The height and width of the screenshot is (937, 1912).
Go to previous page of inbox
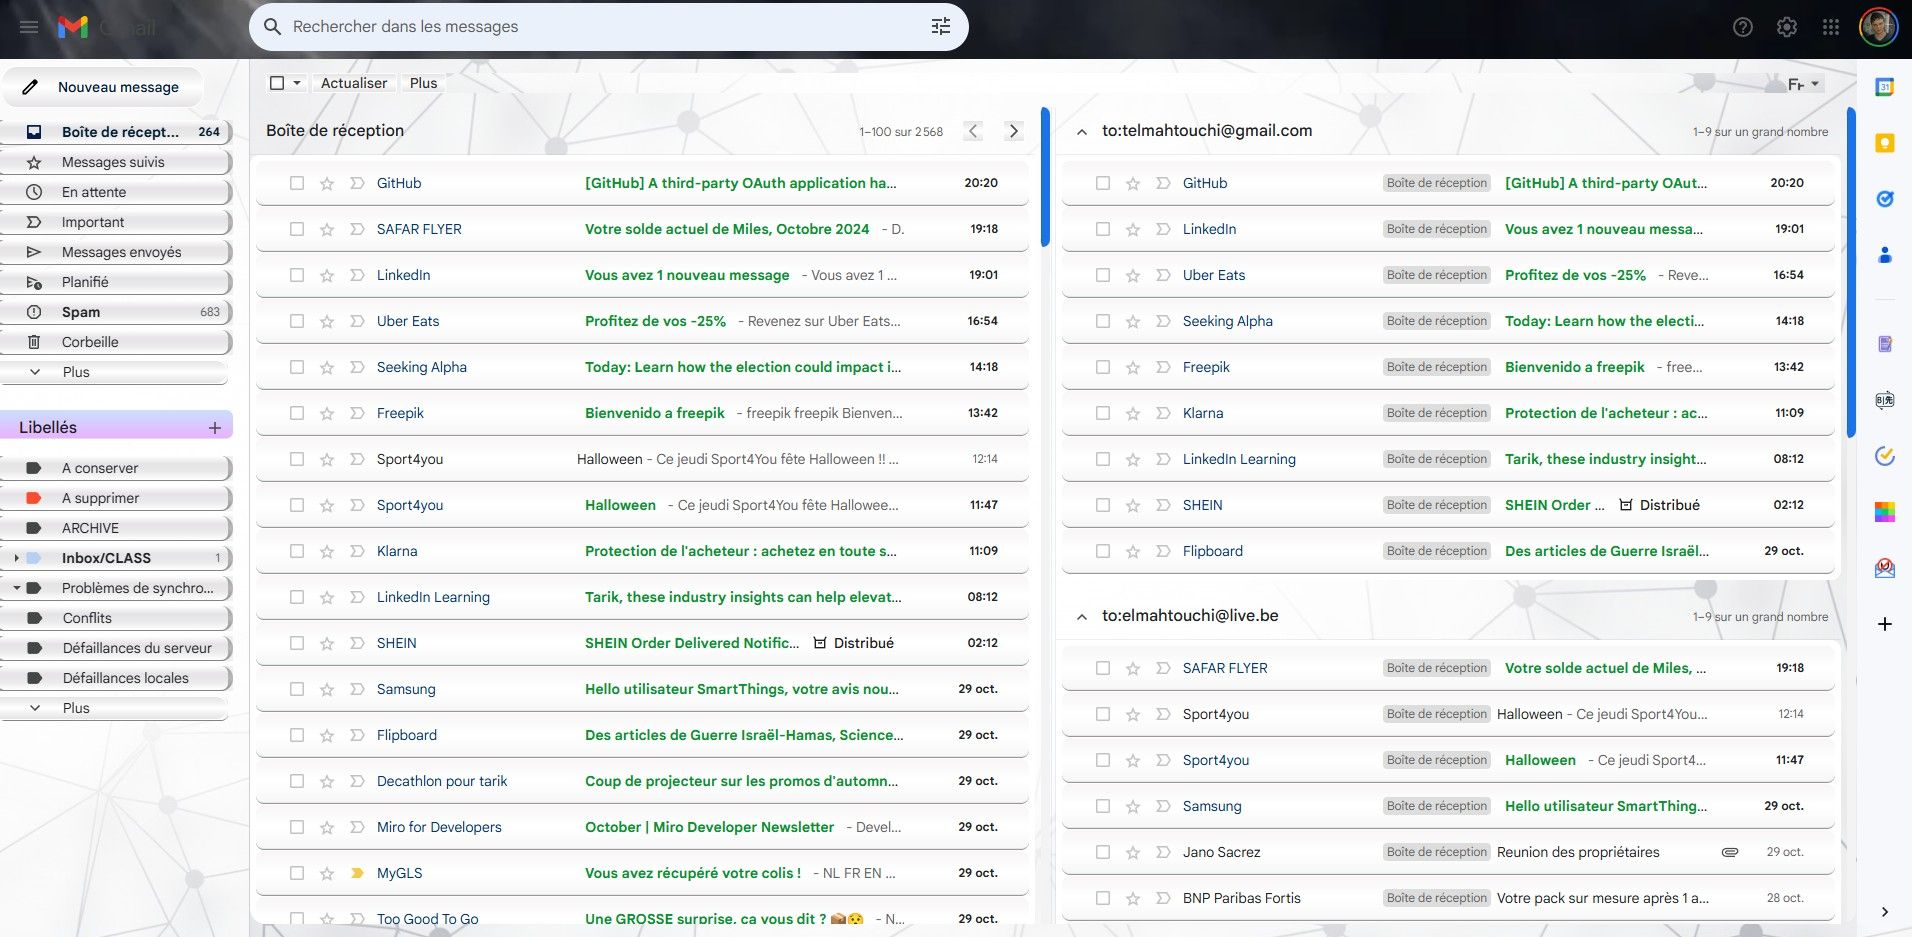tap(973, 131)
